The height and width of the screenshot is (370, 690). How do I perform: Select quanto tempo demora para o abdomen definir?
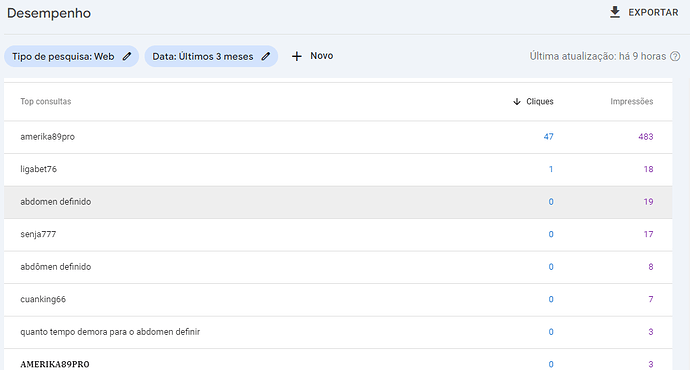pyautogui.click(x=110, y=332)
